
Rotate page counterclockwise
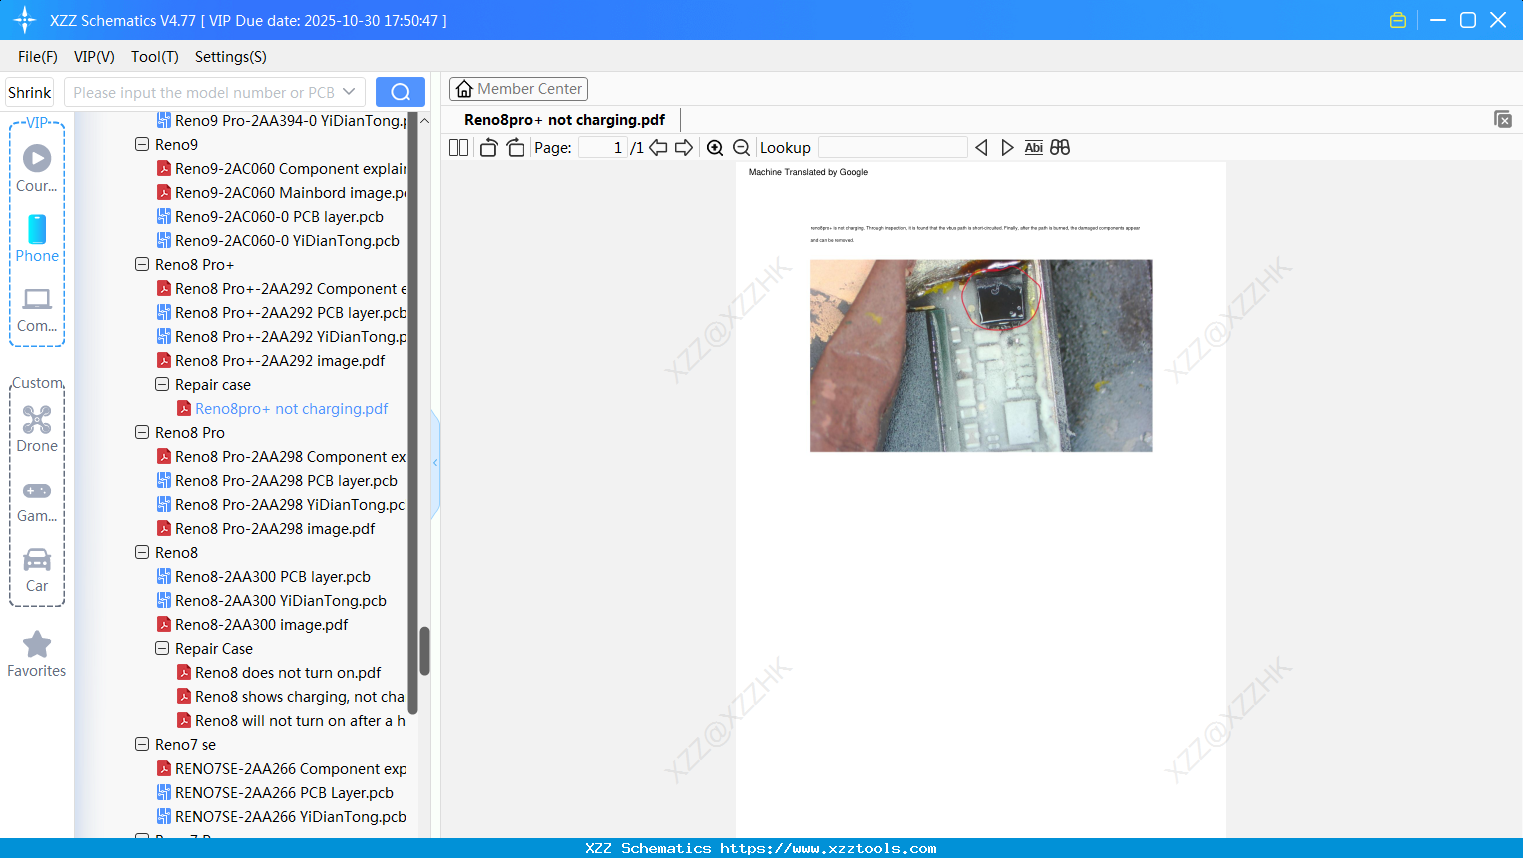(488, 148)
